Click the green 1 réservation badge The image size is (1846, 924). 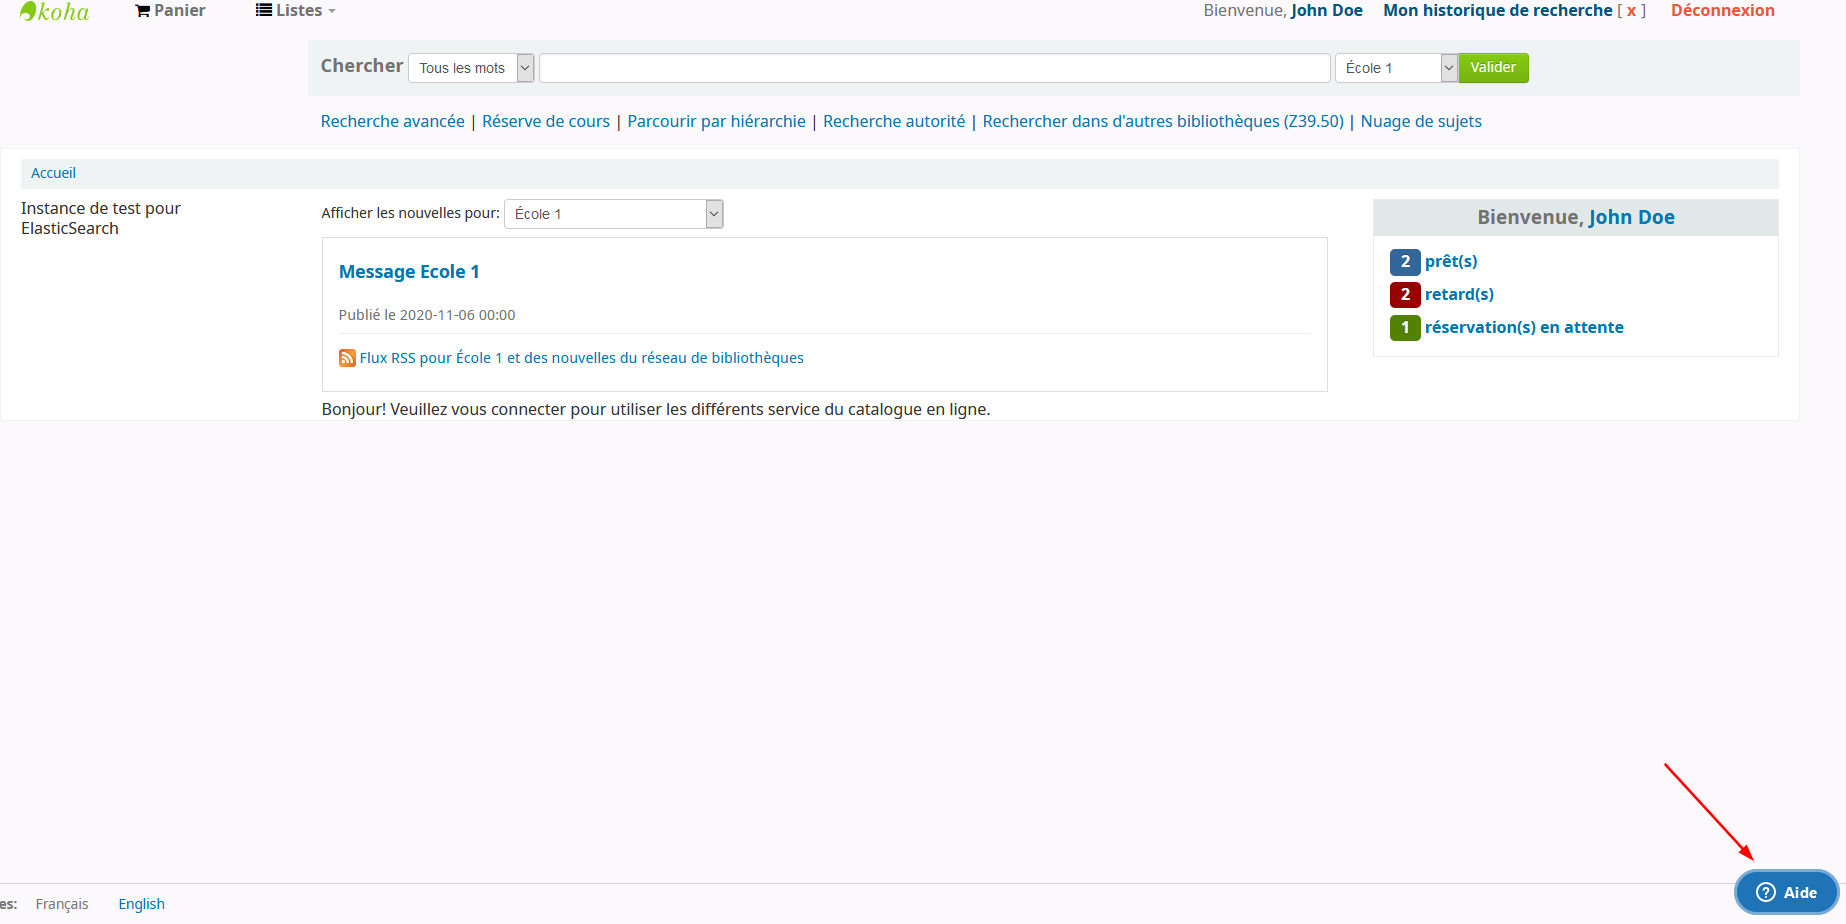[1405, 328]
